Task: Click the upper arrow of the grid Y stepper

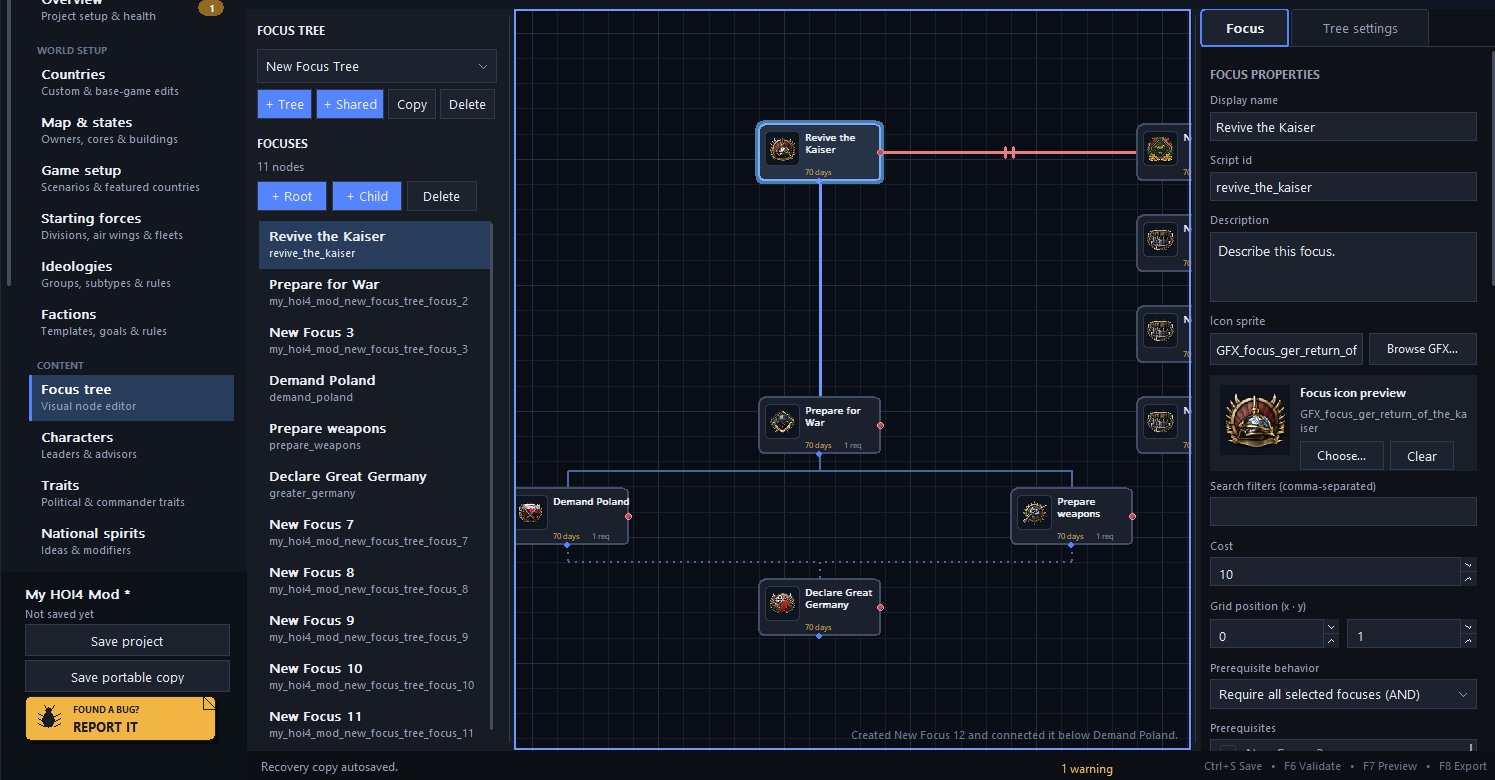Action: point(1468,627)
